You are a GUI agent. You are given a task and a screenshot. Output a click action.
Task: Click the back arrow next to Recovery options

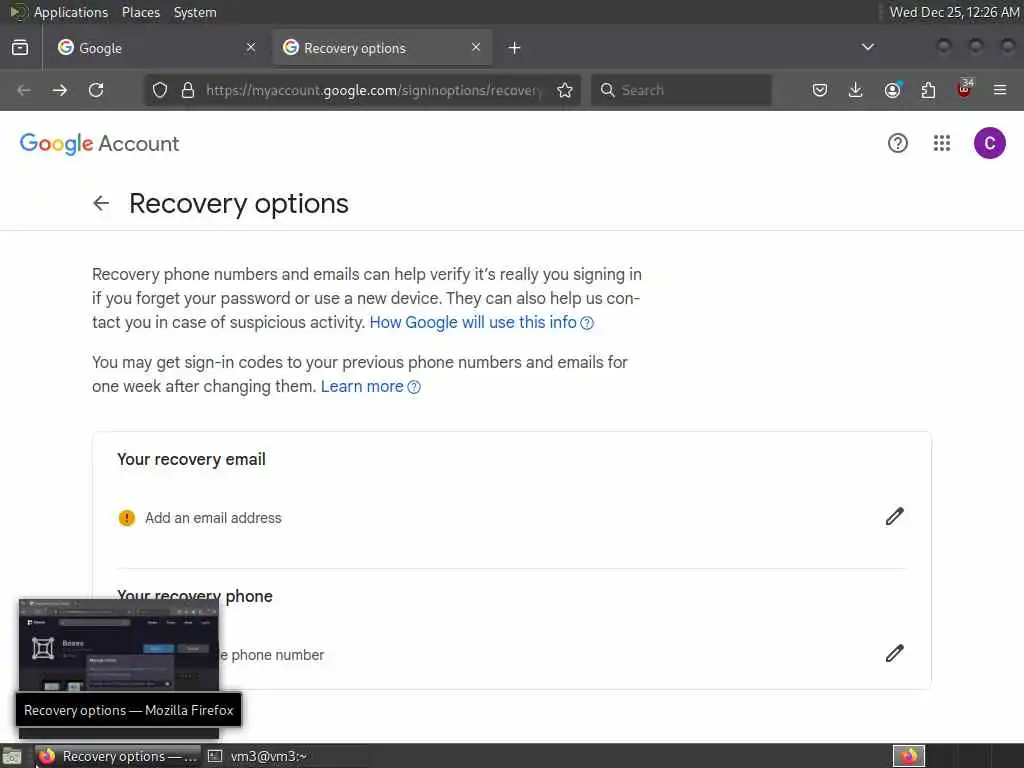[x=101, y=203]
